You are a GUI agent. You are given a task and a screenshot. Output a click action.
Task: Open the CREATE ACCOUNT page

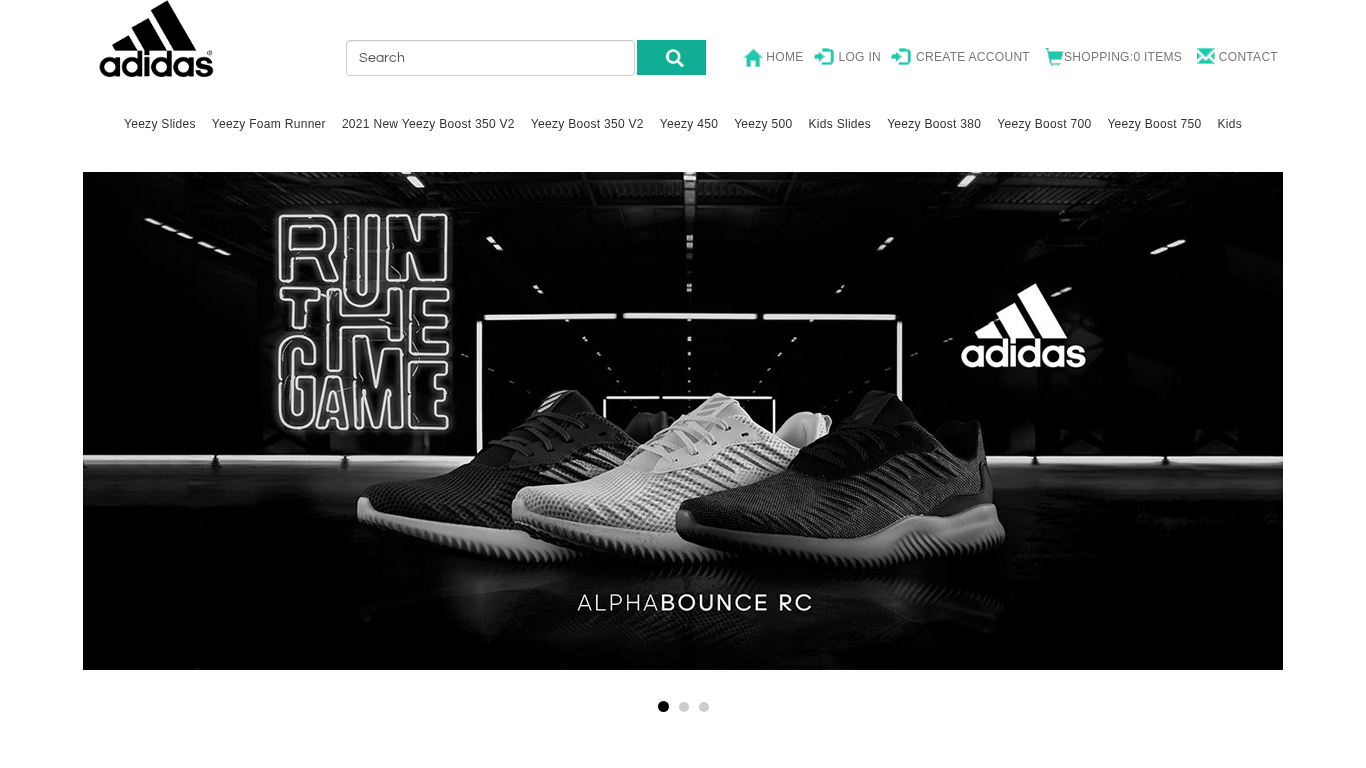click(973, 57)
